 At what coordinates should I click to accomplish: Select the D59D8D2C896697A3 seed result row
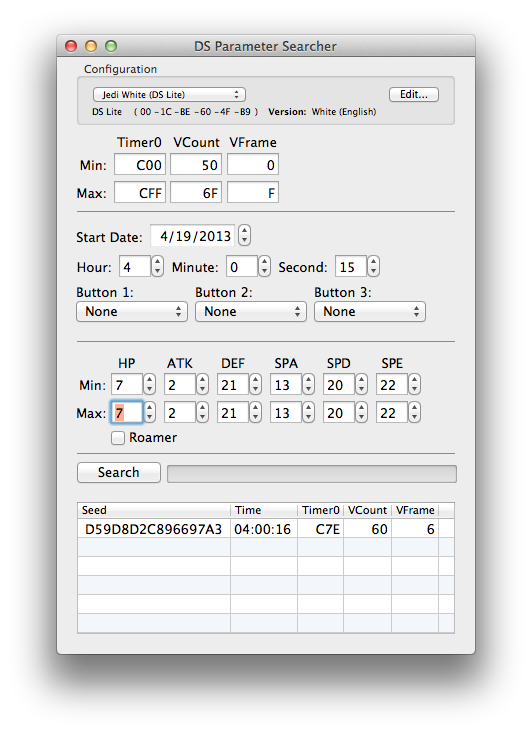266,529
